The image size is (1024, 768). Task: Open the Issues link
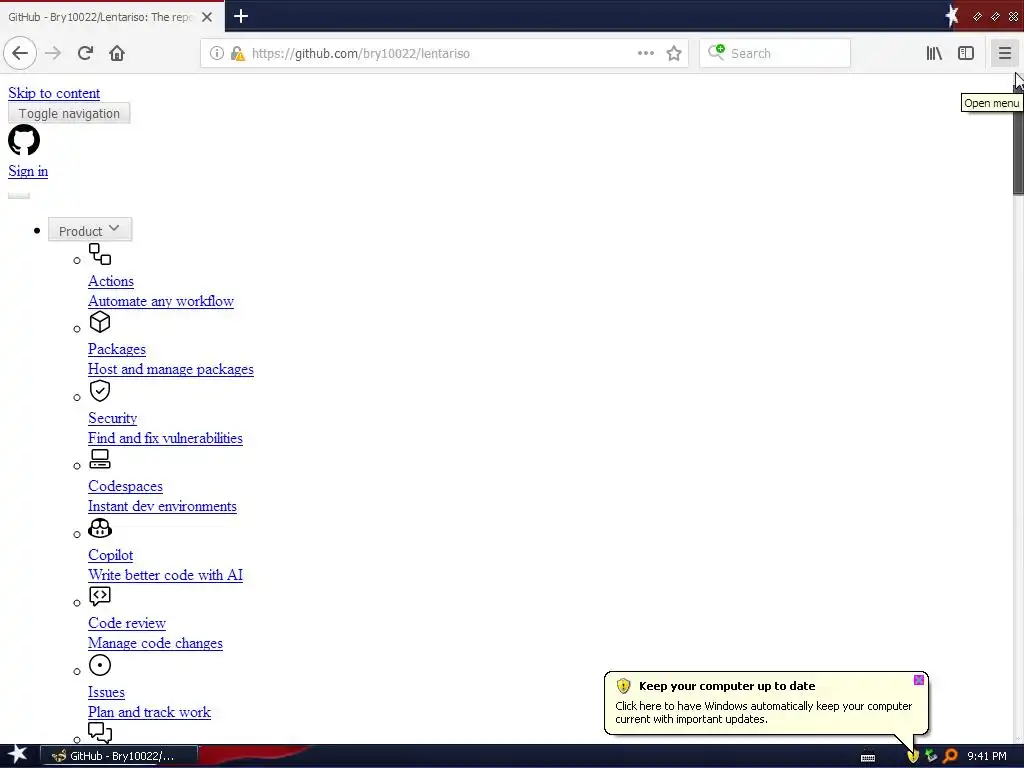(106, 692)
